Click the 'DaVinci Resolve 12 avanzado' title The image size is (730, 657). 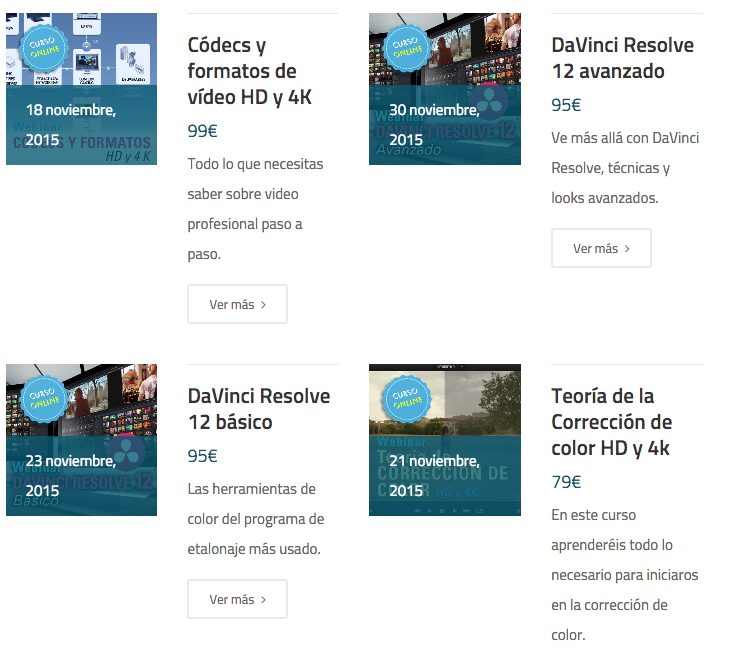622,58
